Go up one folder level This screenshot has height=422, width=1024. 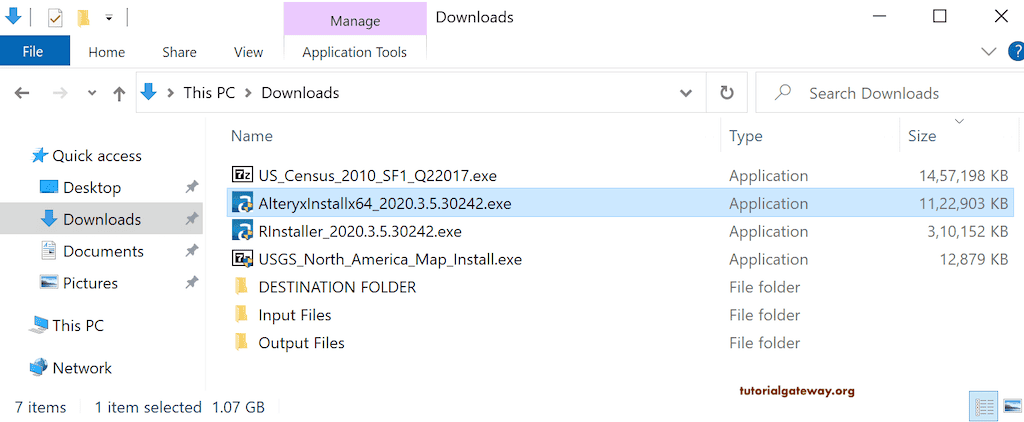tap(119, 94)
